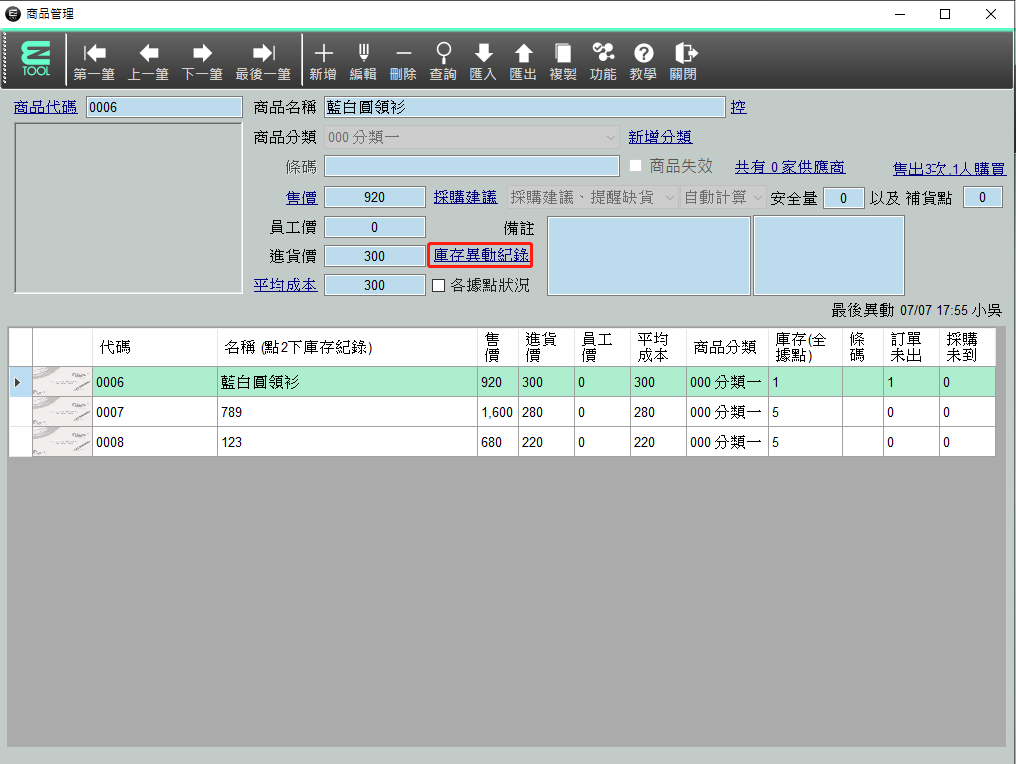Click the 庫存異動紀錄 link
This screenshot has width=1016, height=764.
(480, 256)
